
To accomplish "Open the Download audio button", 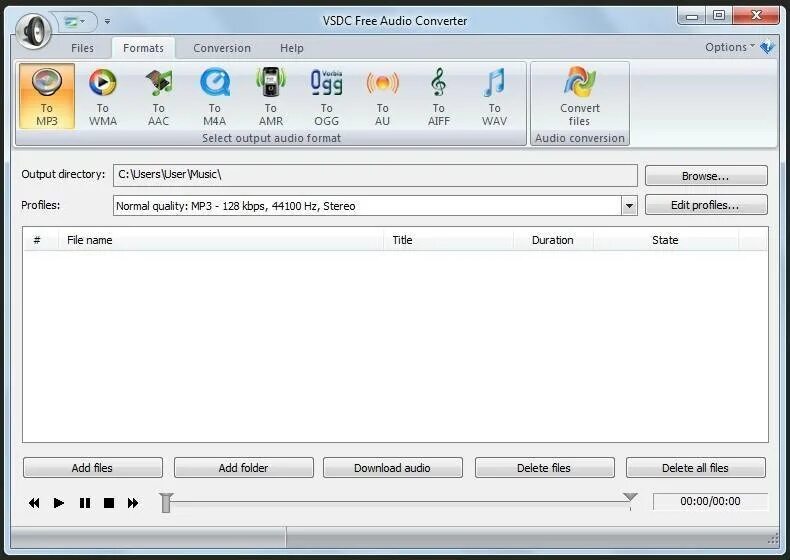I will pyautogui.click(x=393, y=468).
